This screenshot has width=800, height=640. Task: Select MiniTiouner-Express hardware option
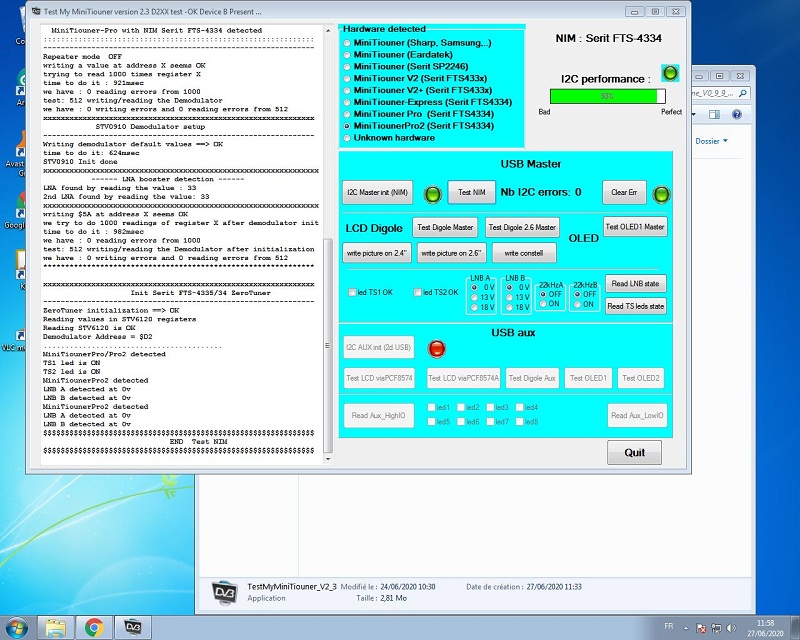coord(347,101)
